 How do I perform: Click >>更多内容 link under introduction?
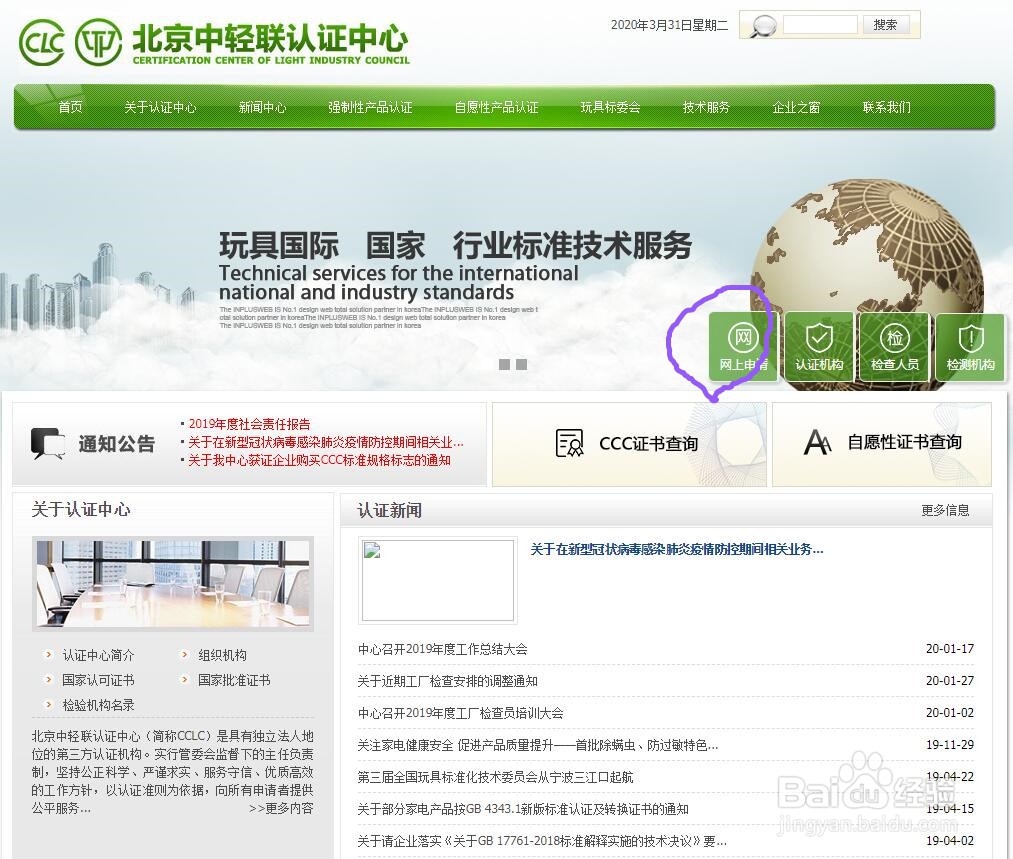coord(281,808)
